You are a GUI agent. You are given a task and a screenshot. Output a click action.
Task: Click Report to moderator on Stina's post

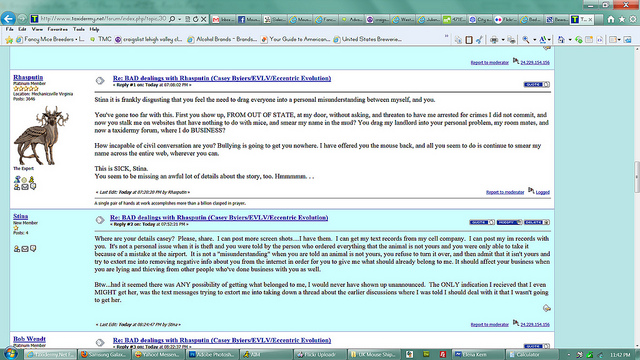[x=489, y=325]
